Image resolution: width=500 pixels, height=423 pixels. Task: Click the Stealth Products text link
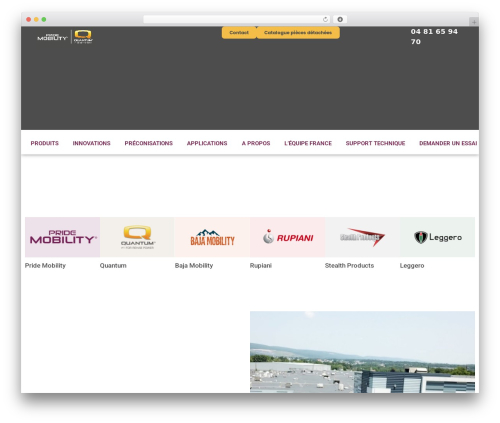349,266
